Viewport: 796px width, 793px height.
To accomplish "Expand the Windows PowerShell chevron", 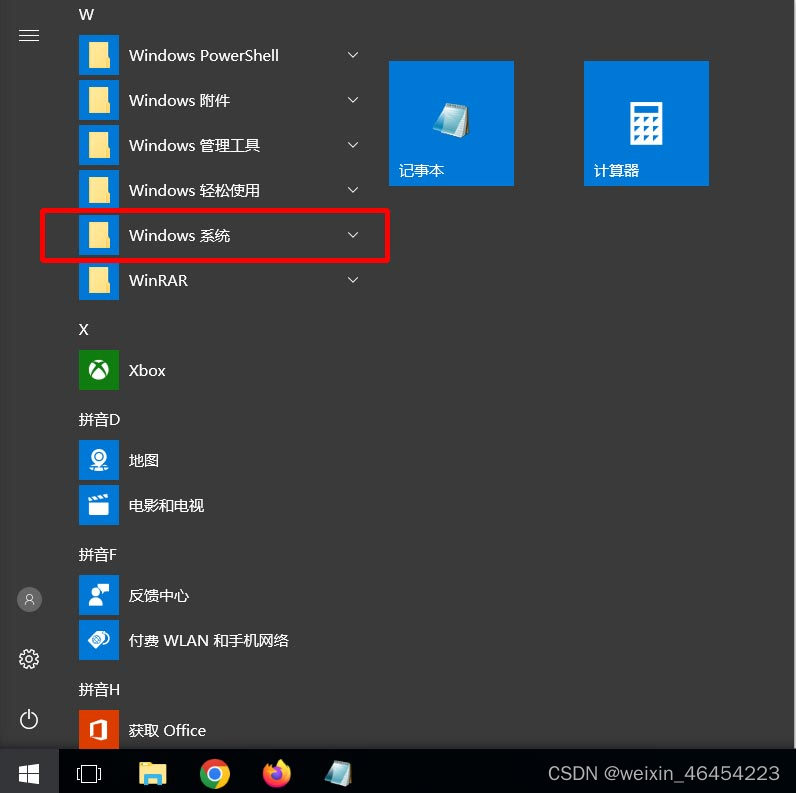I will coord(353,55).
